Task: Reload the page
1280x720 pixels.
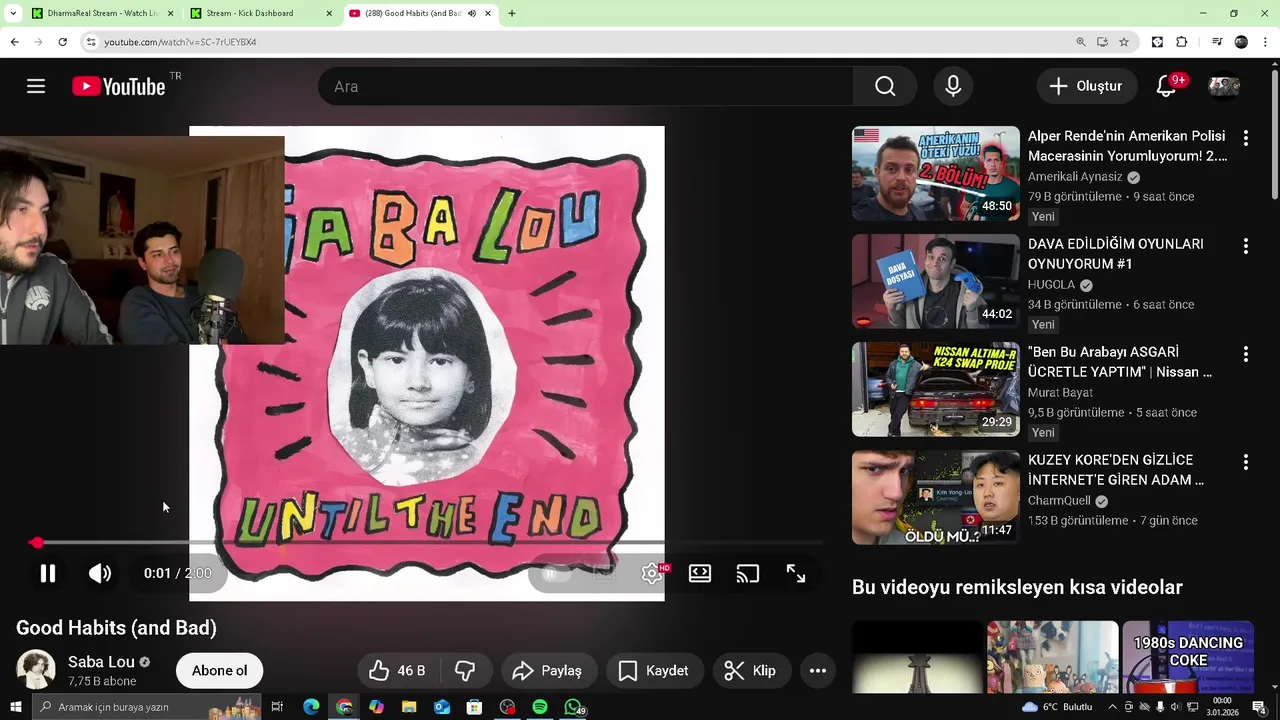Action: 62,42
